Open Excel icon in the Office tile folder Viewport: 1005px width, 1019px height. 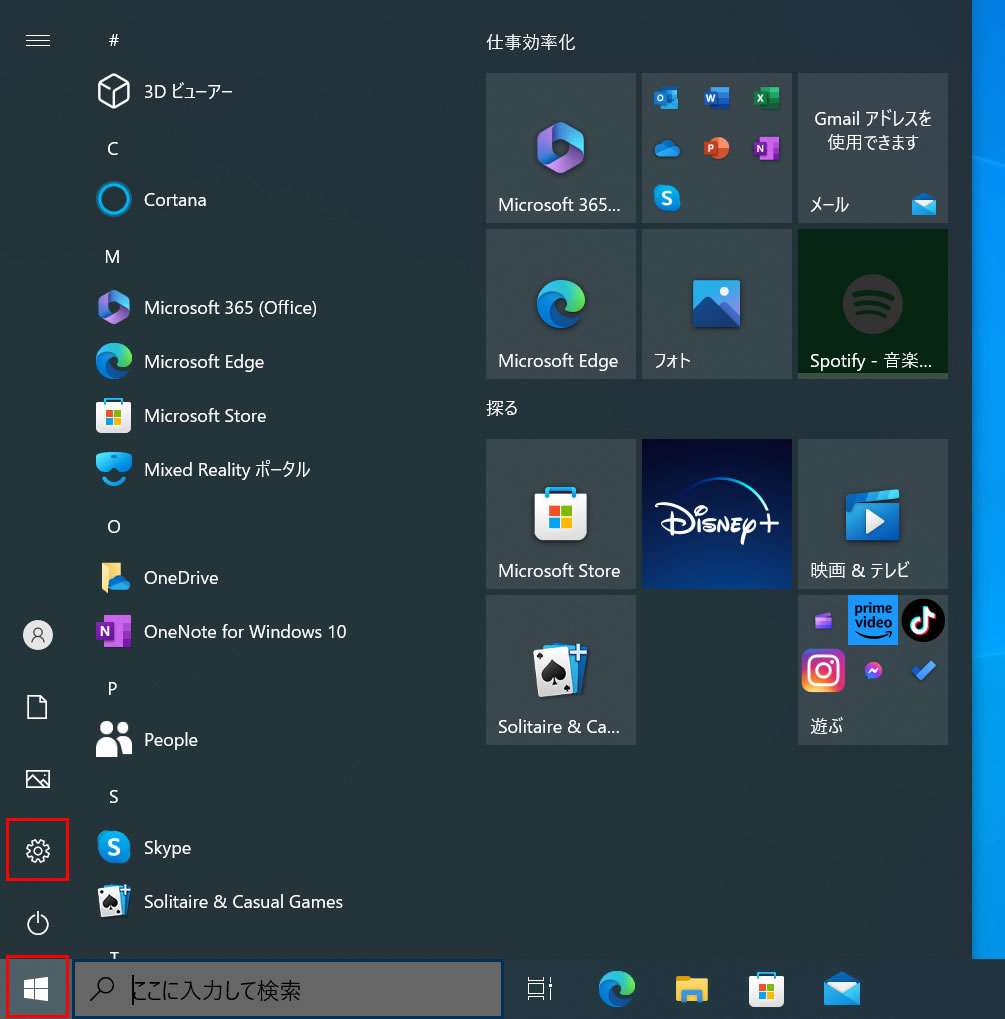766,98
